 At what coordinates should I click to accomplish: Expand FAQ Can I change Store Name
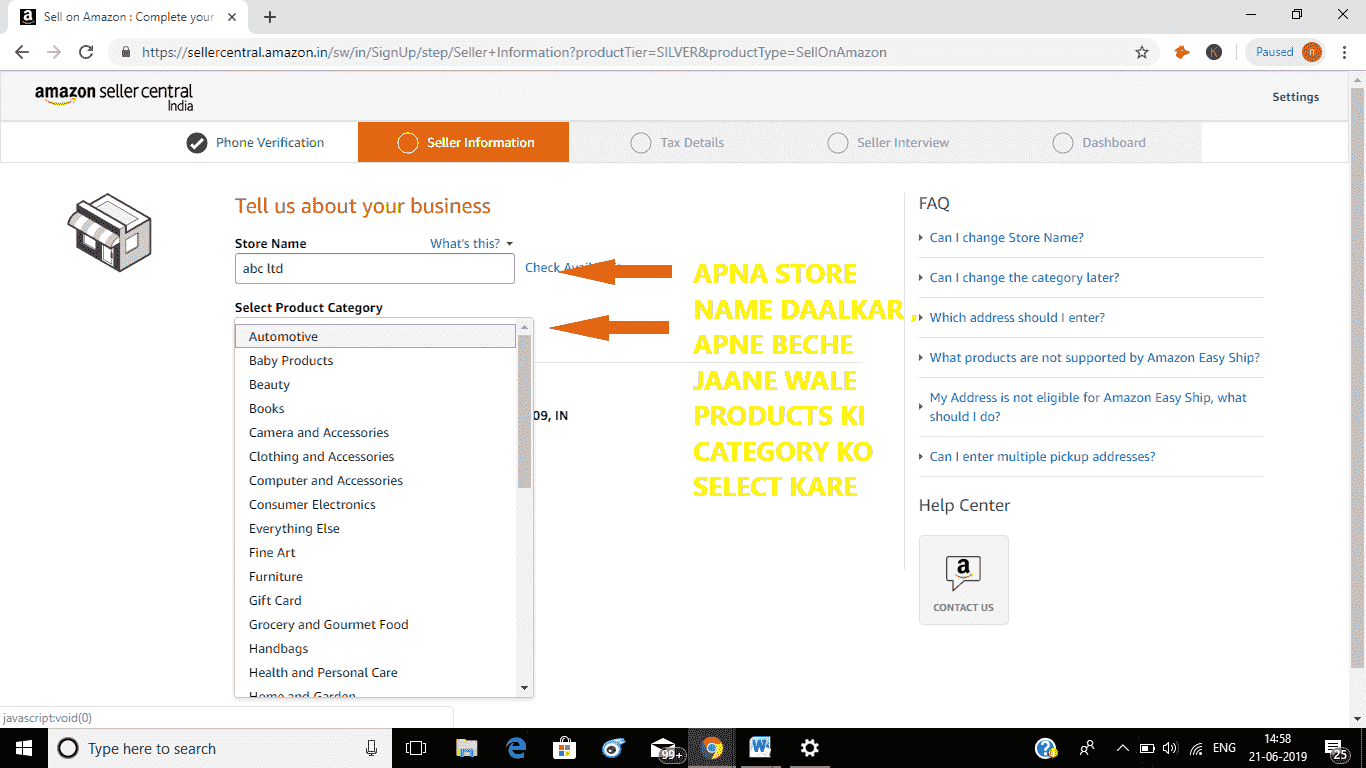[x=1006, y=238]
